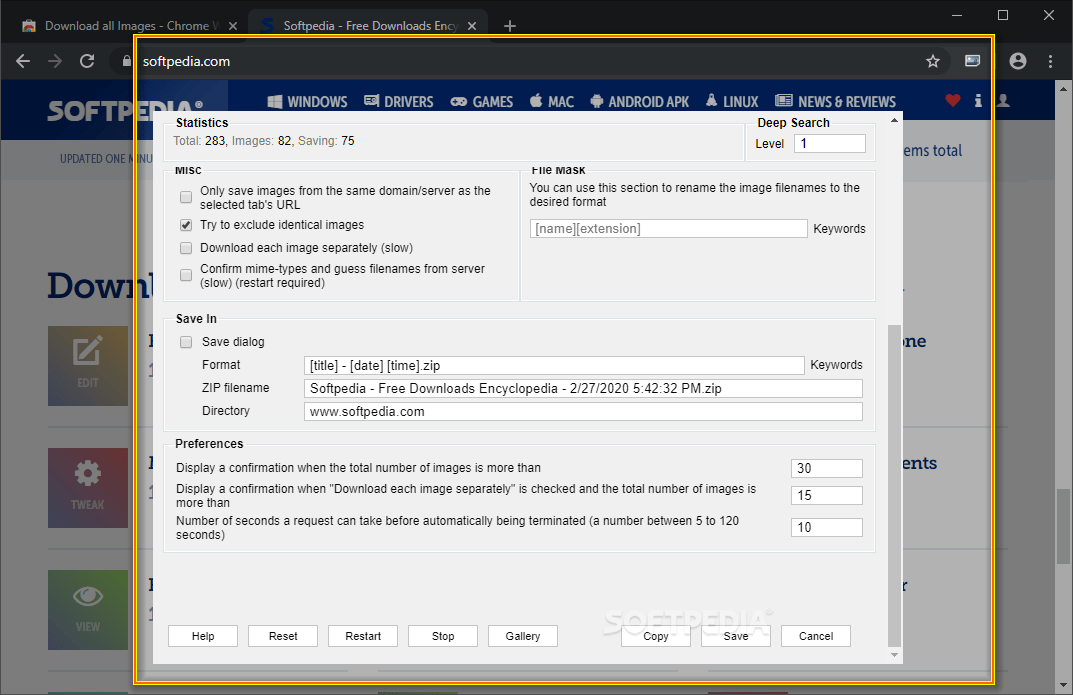Image resolution: width=1073 pixels, height=695 pixels.
Task: Click the dialog scrollbar up arrow
Action: click(x=894, y=120)
